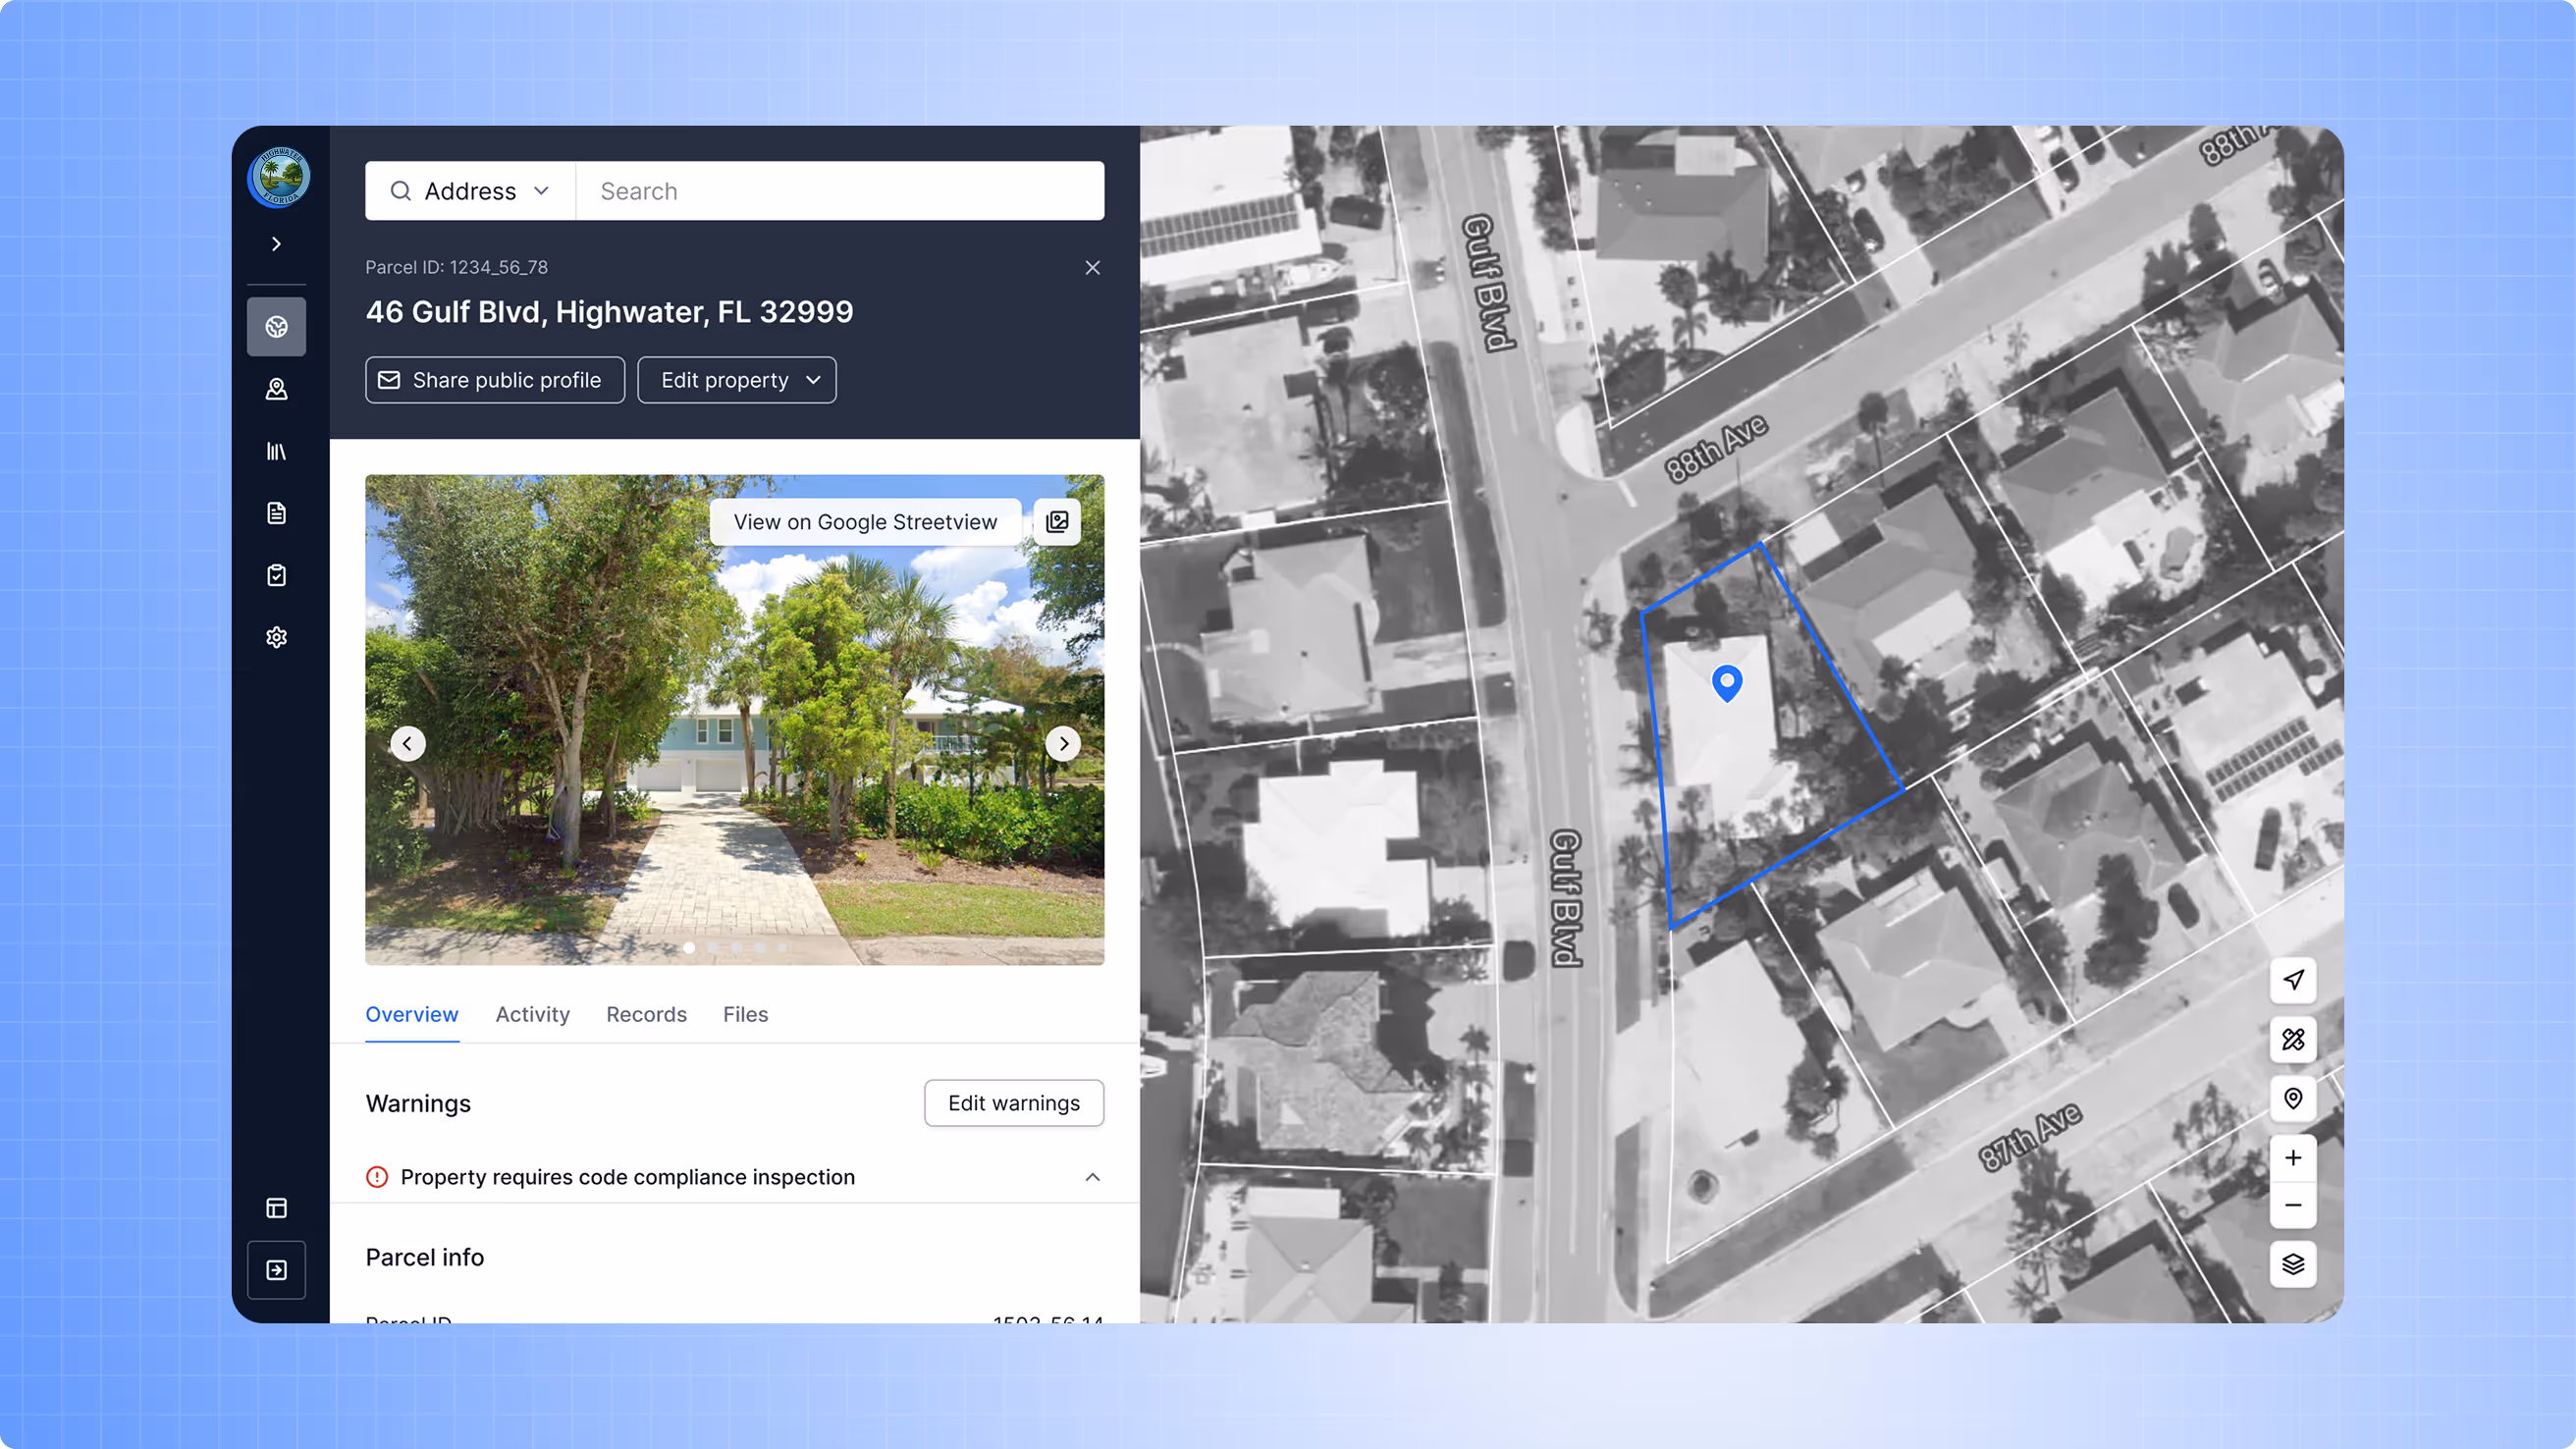Open the Edit property dropdown

(x=737, y=380)
